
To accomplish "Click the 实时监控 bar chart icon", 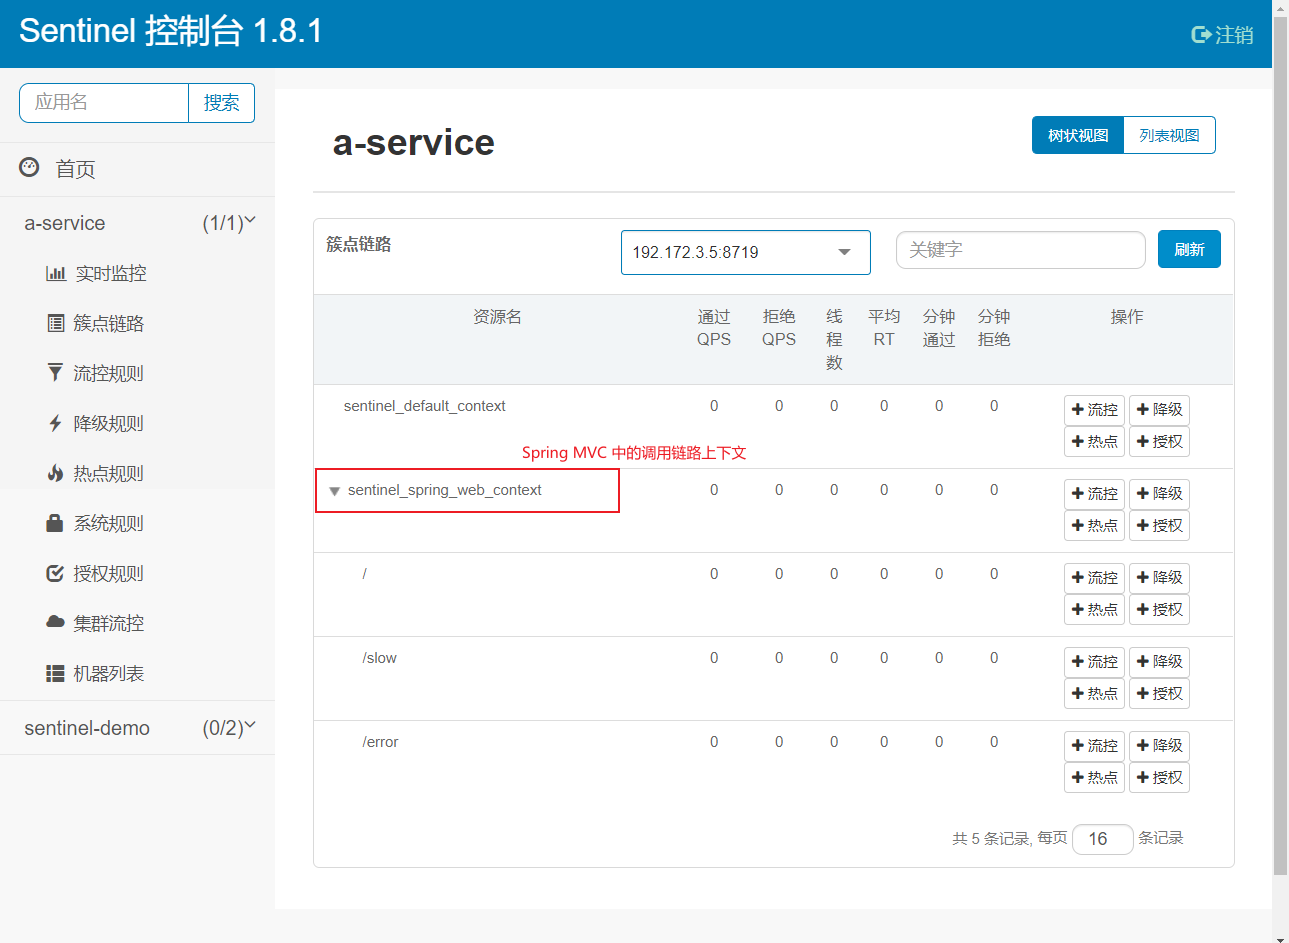I will pos(56,273).
